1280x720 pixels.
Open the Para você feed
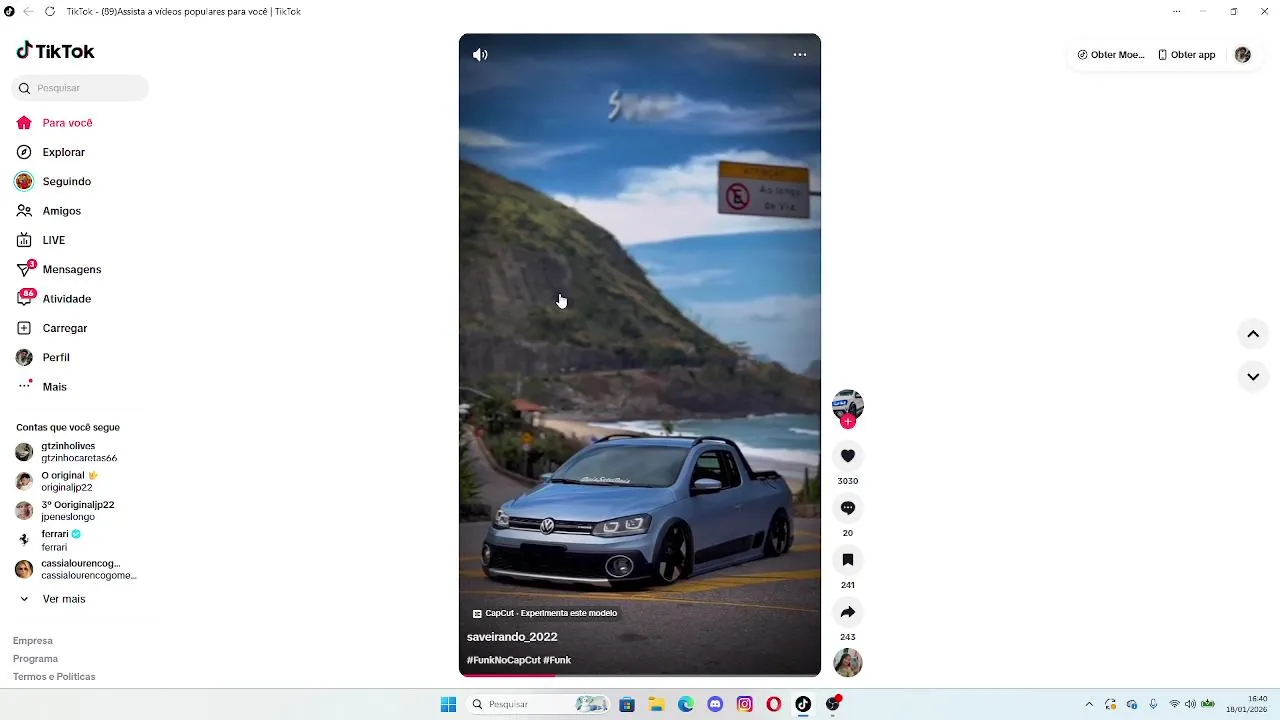tap(55, 123)
